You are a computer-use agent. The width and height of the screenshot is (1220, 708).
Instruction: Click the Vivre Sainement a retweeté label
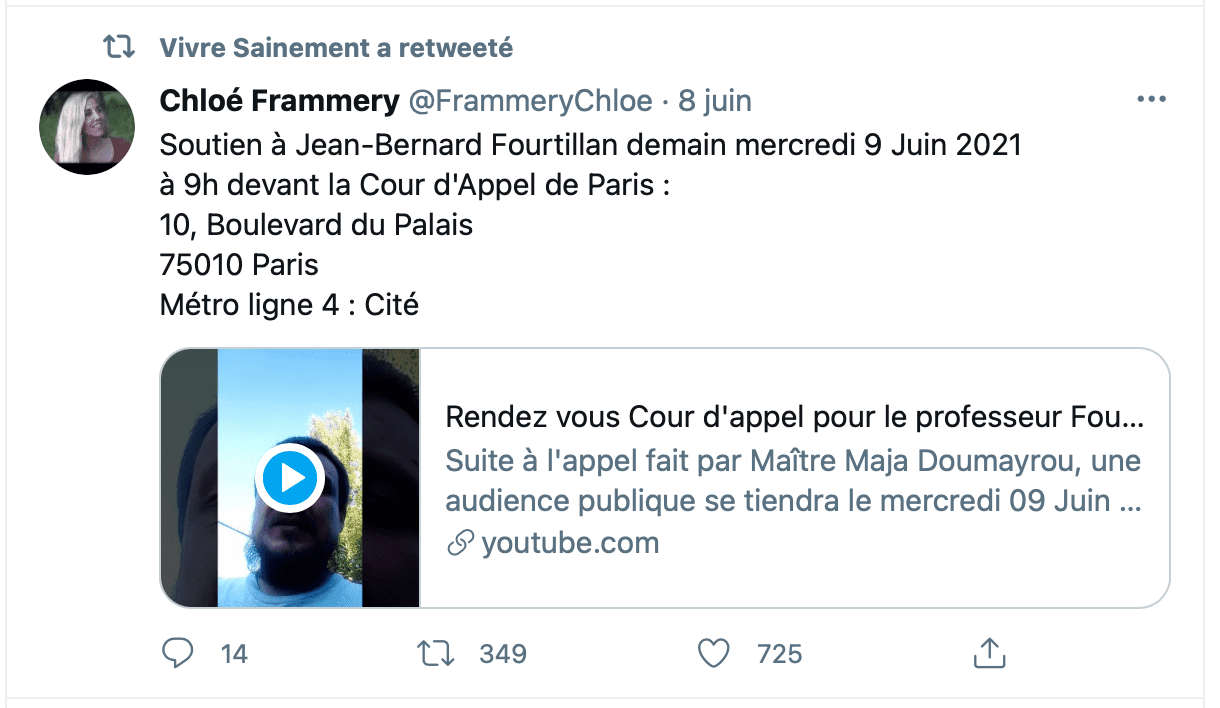point(336,47)
